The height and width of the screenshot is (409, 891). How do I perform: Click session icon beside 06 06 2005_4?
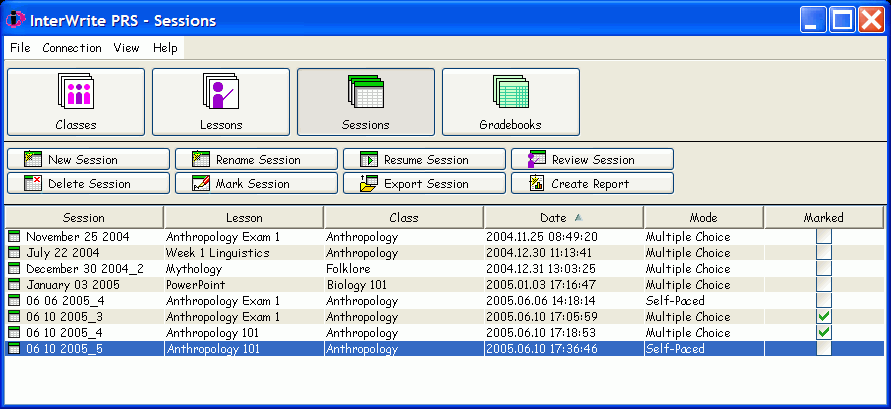[x=14, y=301]
